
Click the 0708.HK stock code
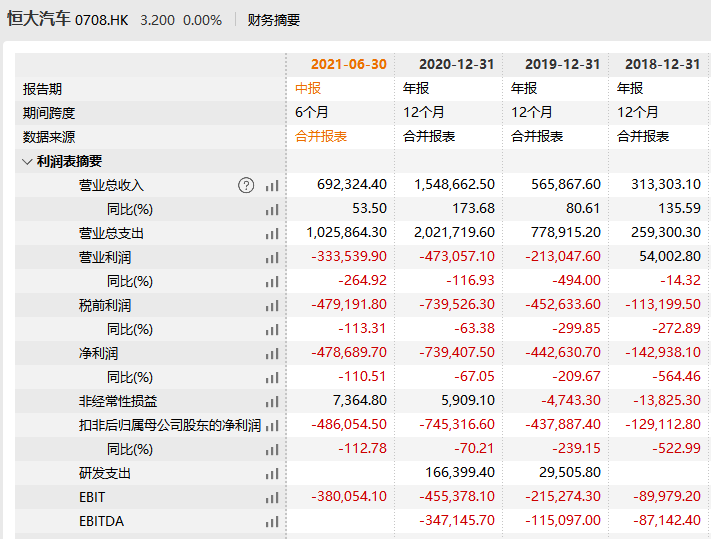(x=102, y=20)
